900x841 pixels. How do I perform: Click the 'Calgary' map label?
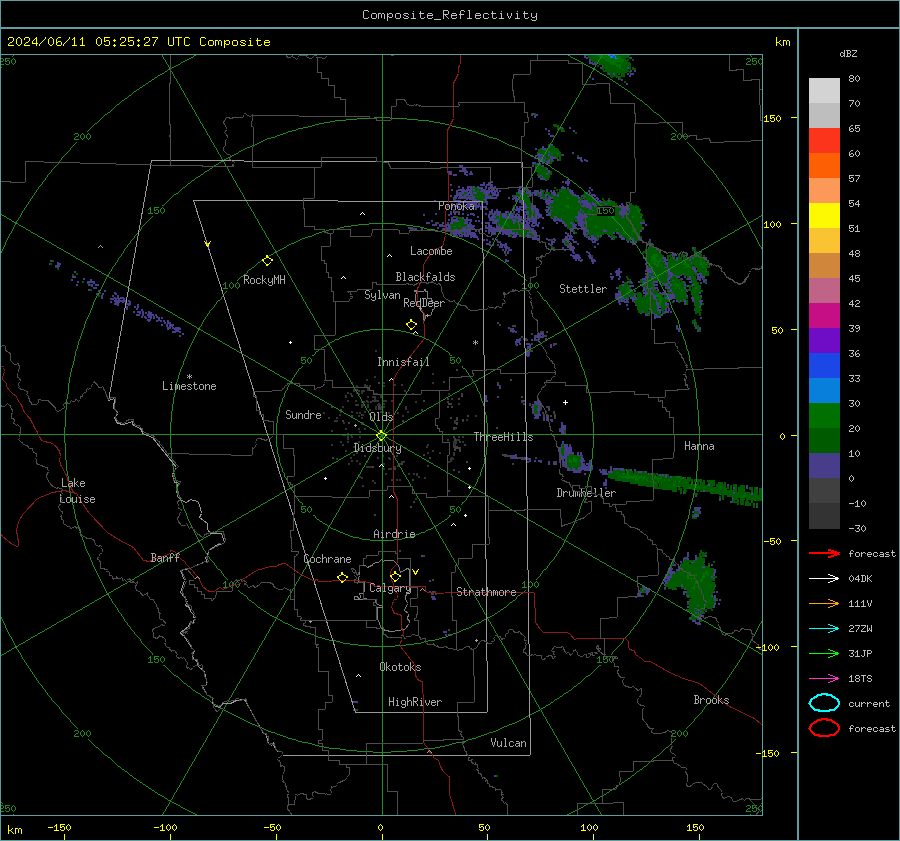click(390, 588)
